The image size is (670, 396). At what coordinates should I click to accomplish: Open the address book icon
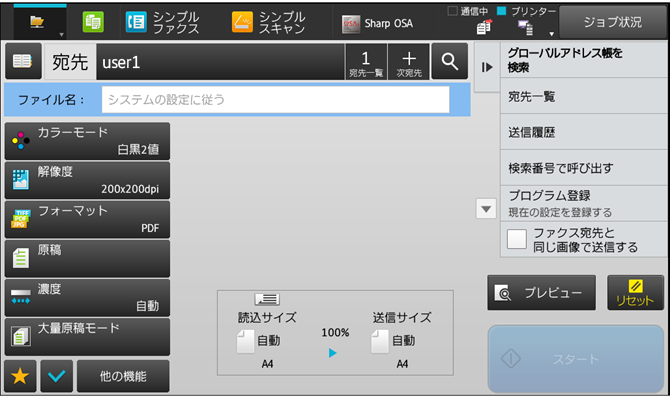[23, 61]
